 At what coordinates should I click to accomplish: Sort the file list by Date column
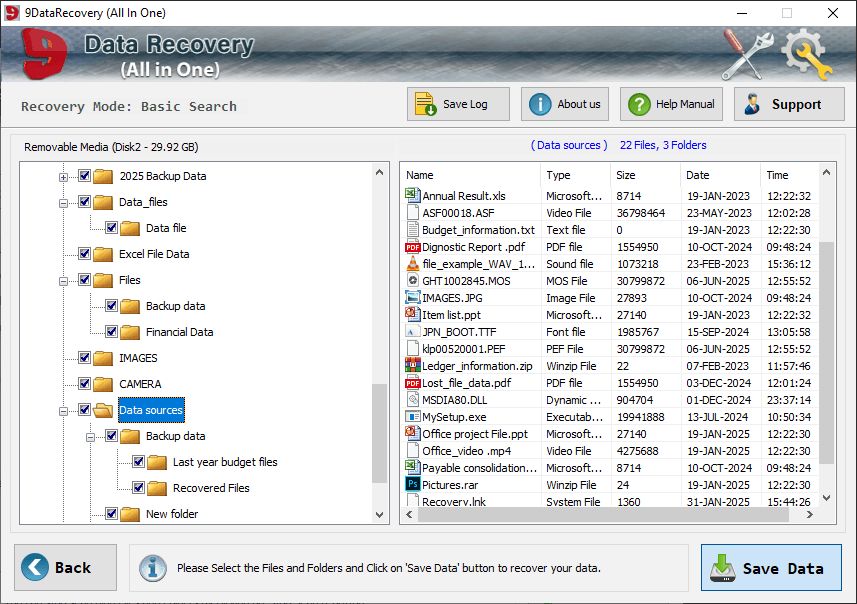pos(720,175)
